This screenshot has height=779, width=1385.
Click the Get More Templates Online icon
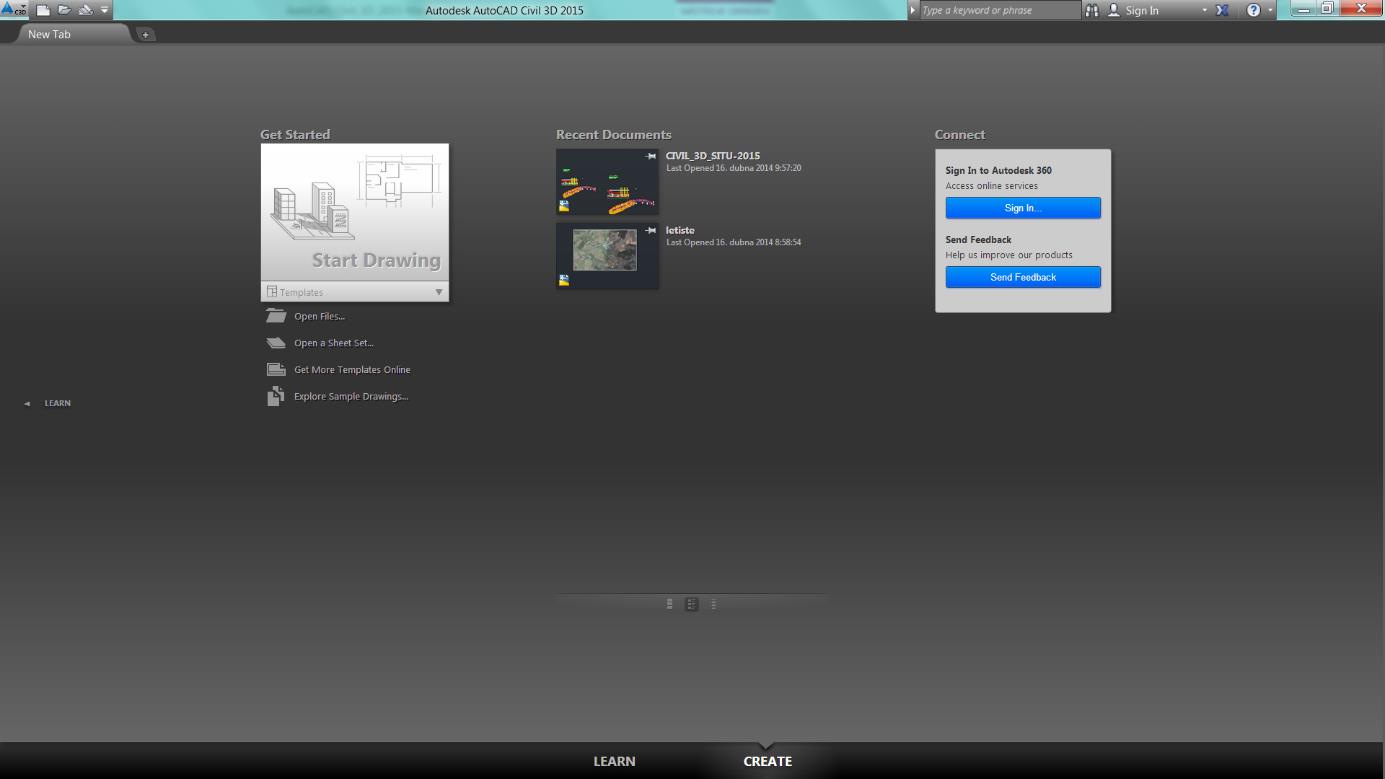point(276,370)
